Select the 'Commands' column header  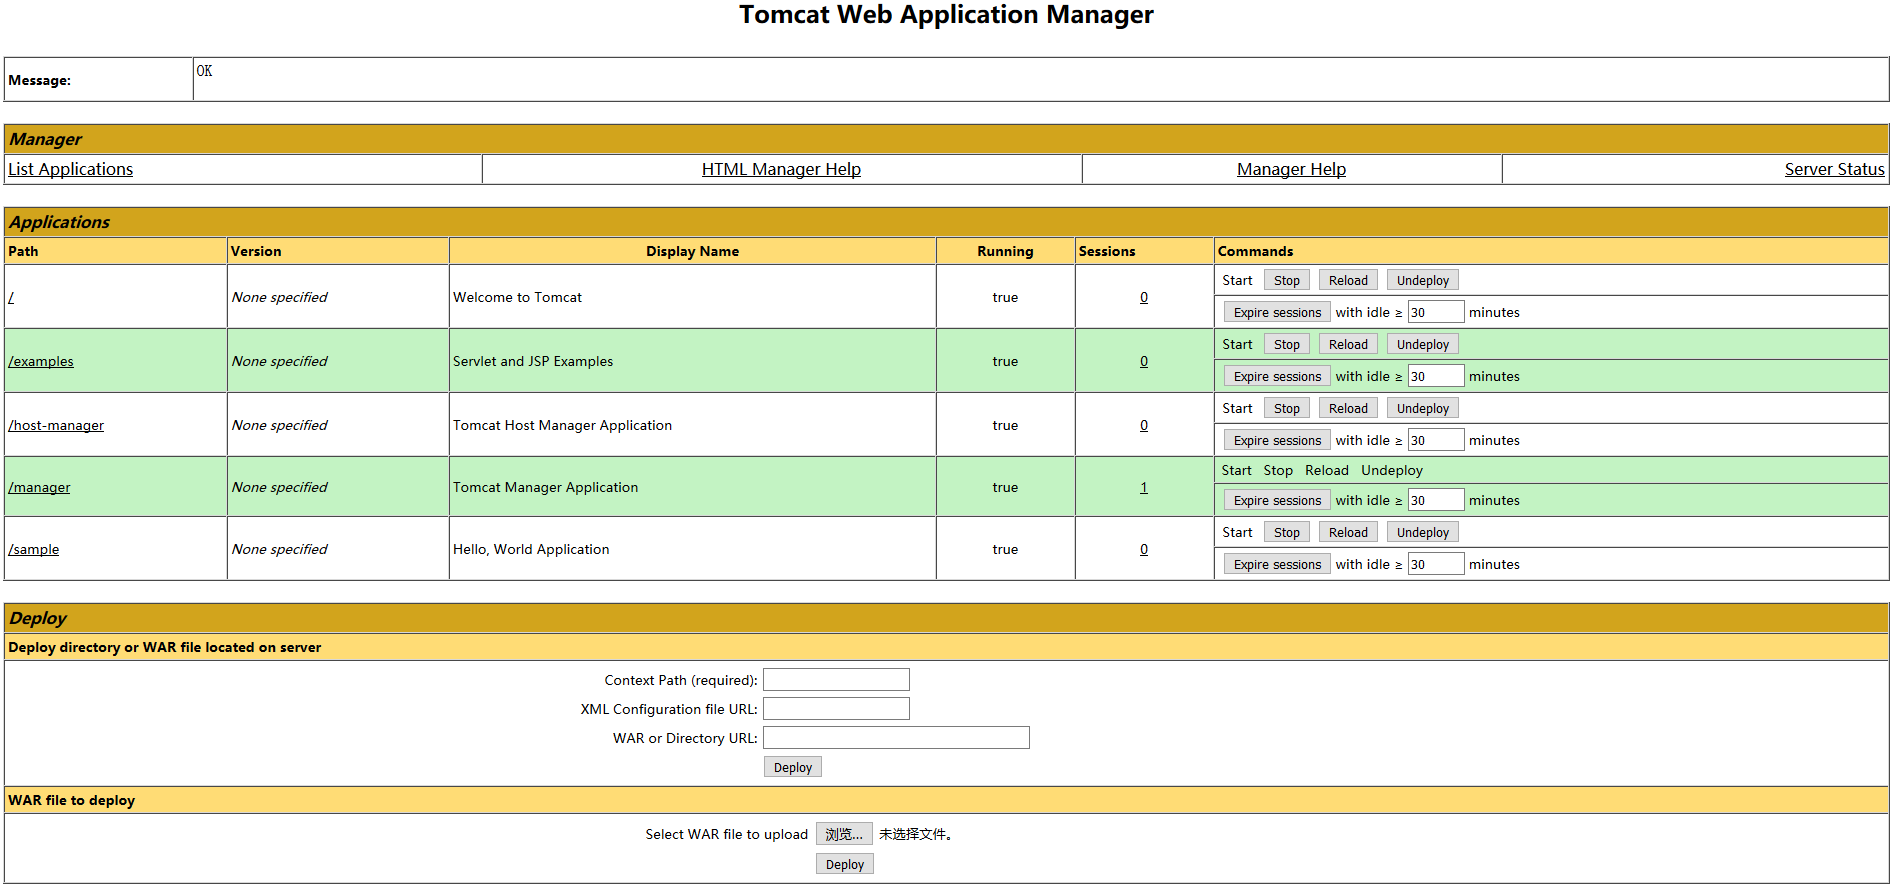coord(1255,251)
